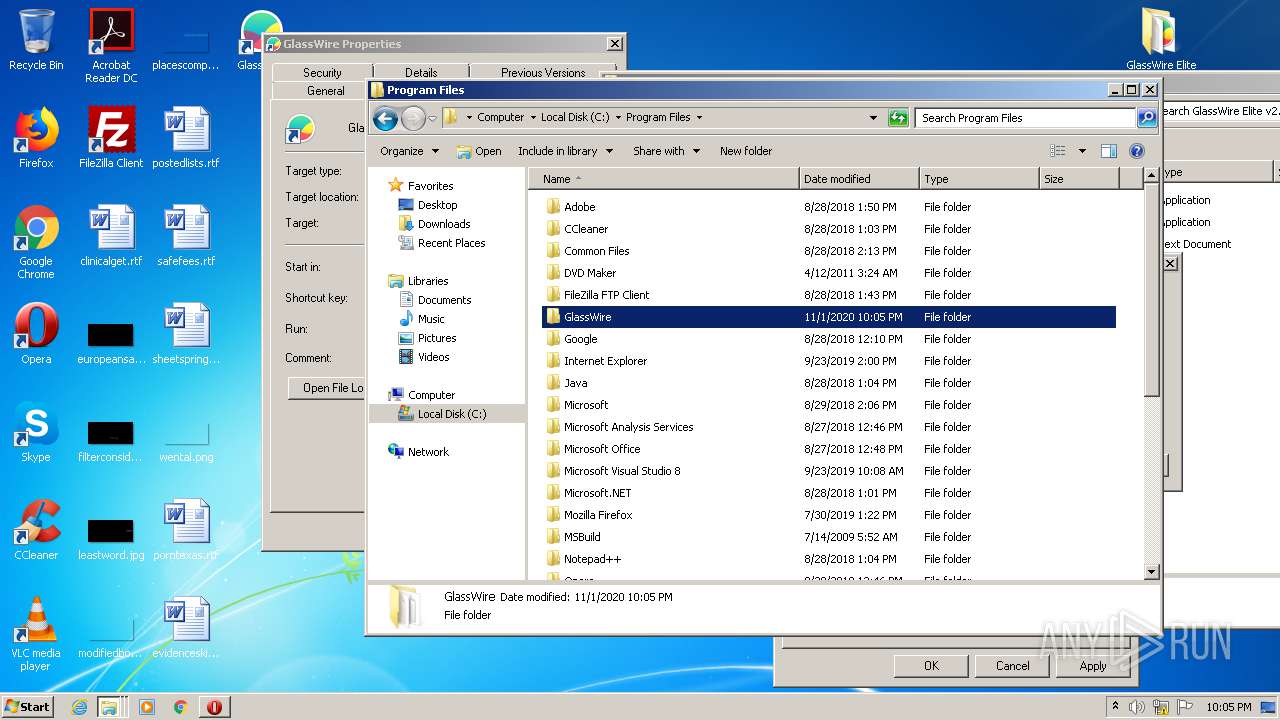
Task: Click the Apply button in the dialog
Action: tap(1093, 666)
